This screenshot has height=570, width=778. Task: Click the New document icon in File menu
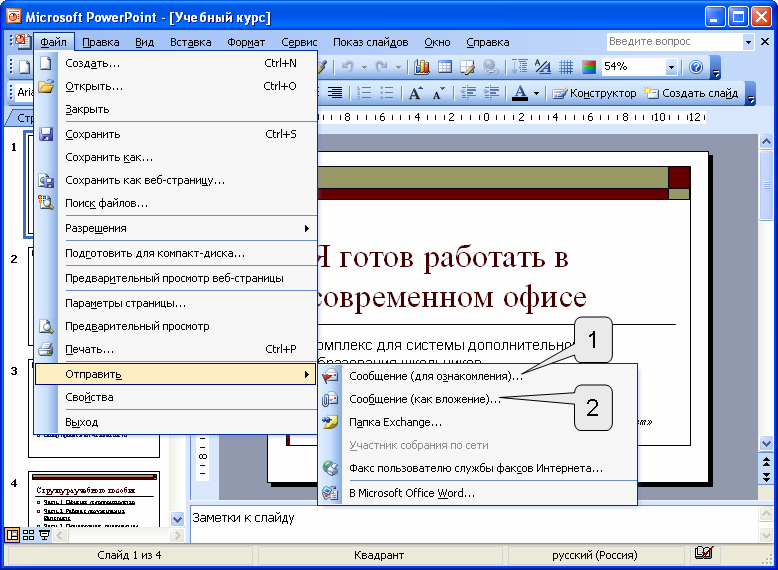click(x=46, y=63)
